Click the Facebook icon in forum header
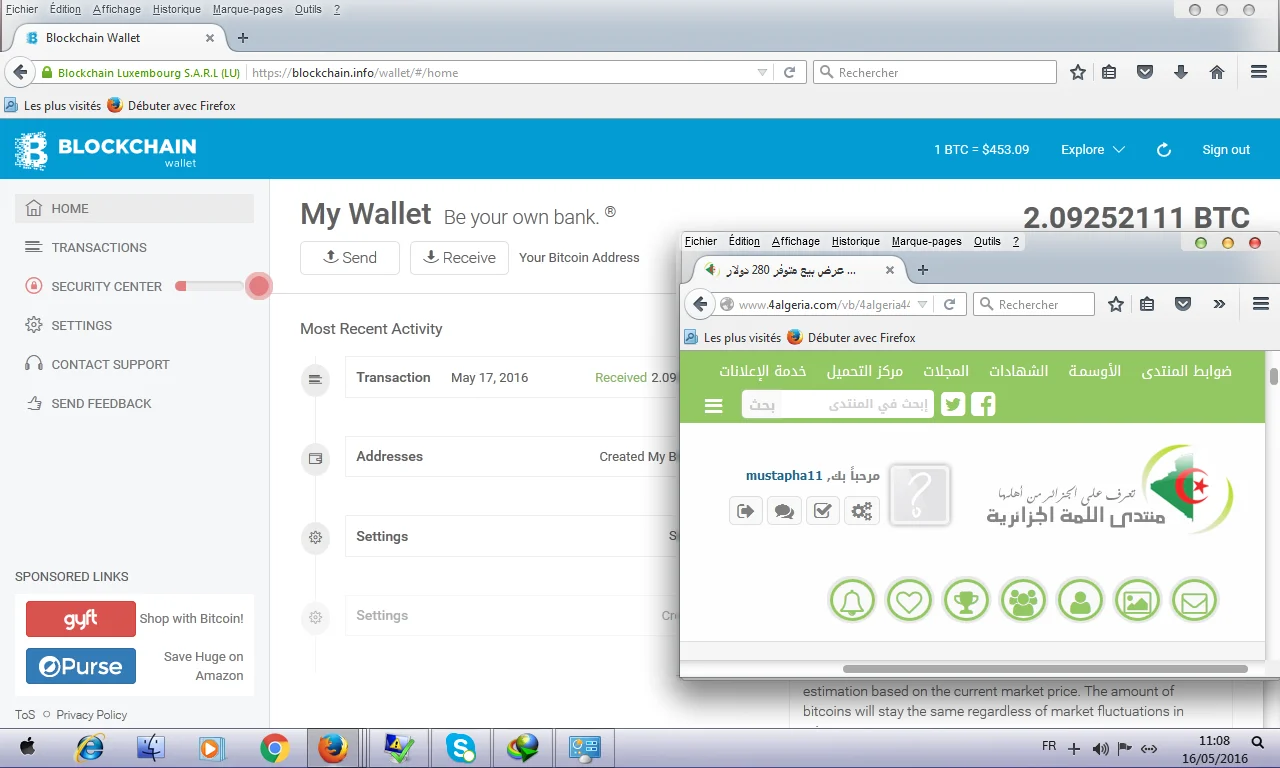Viewport: 1280px width, 768px height. click(983, 404)
